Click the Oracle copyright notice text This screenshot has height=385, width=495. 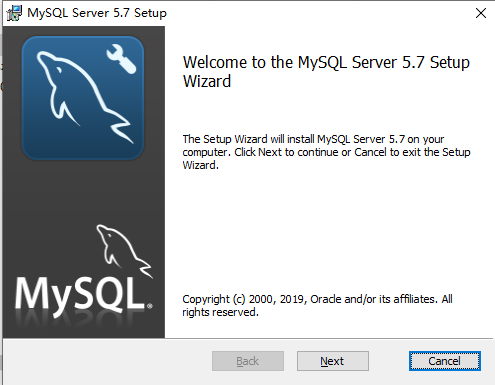317,305
